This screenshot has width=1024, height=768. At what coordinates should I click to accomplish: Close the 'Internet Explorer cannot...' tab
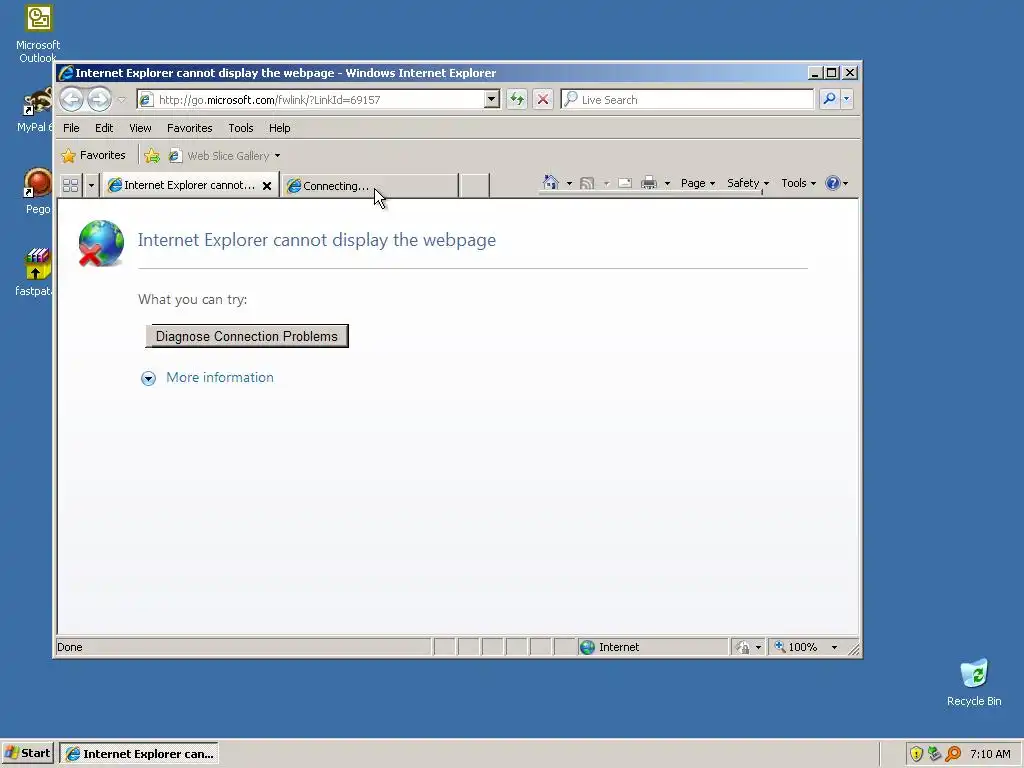(x=266, y=186)
